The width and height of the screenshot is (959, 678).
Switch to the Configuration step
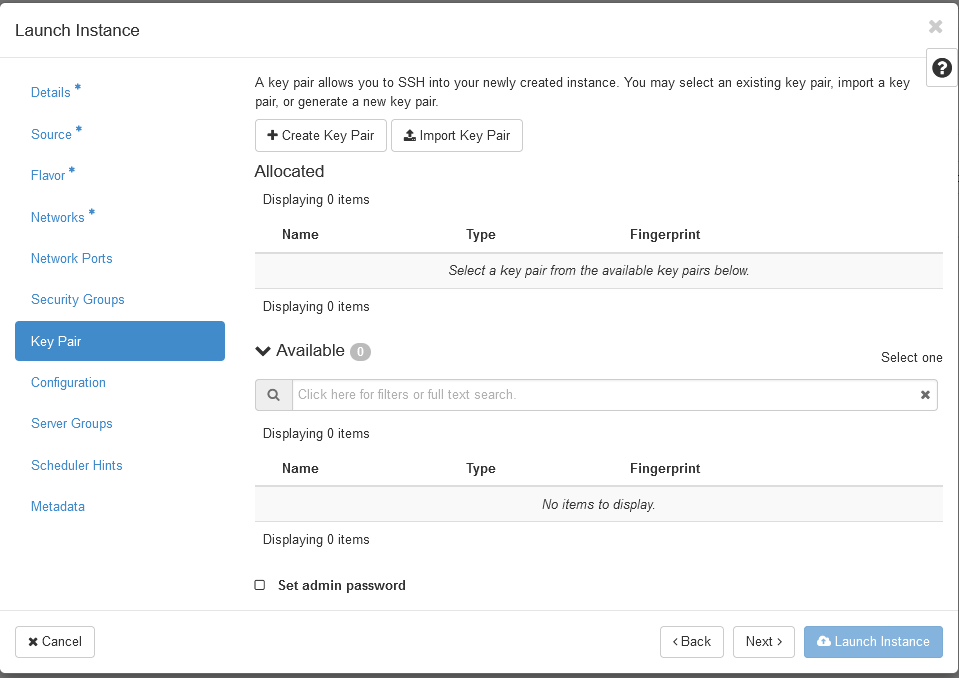[x=68, y=383]
